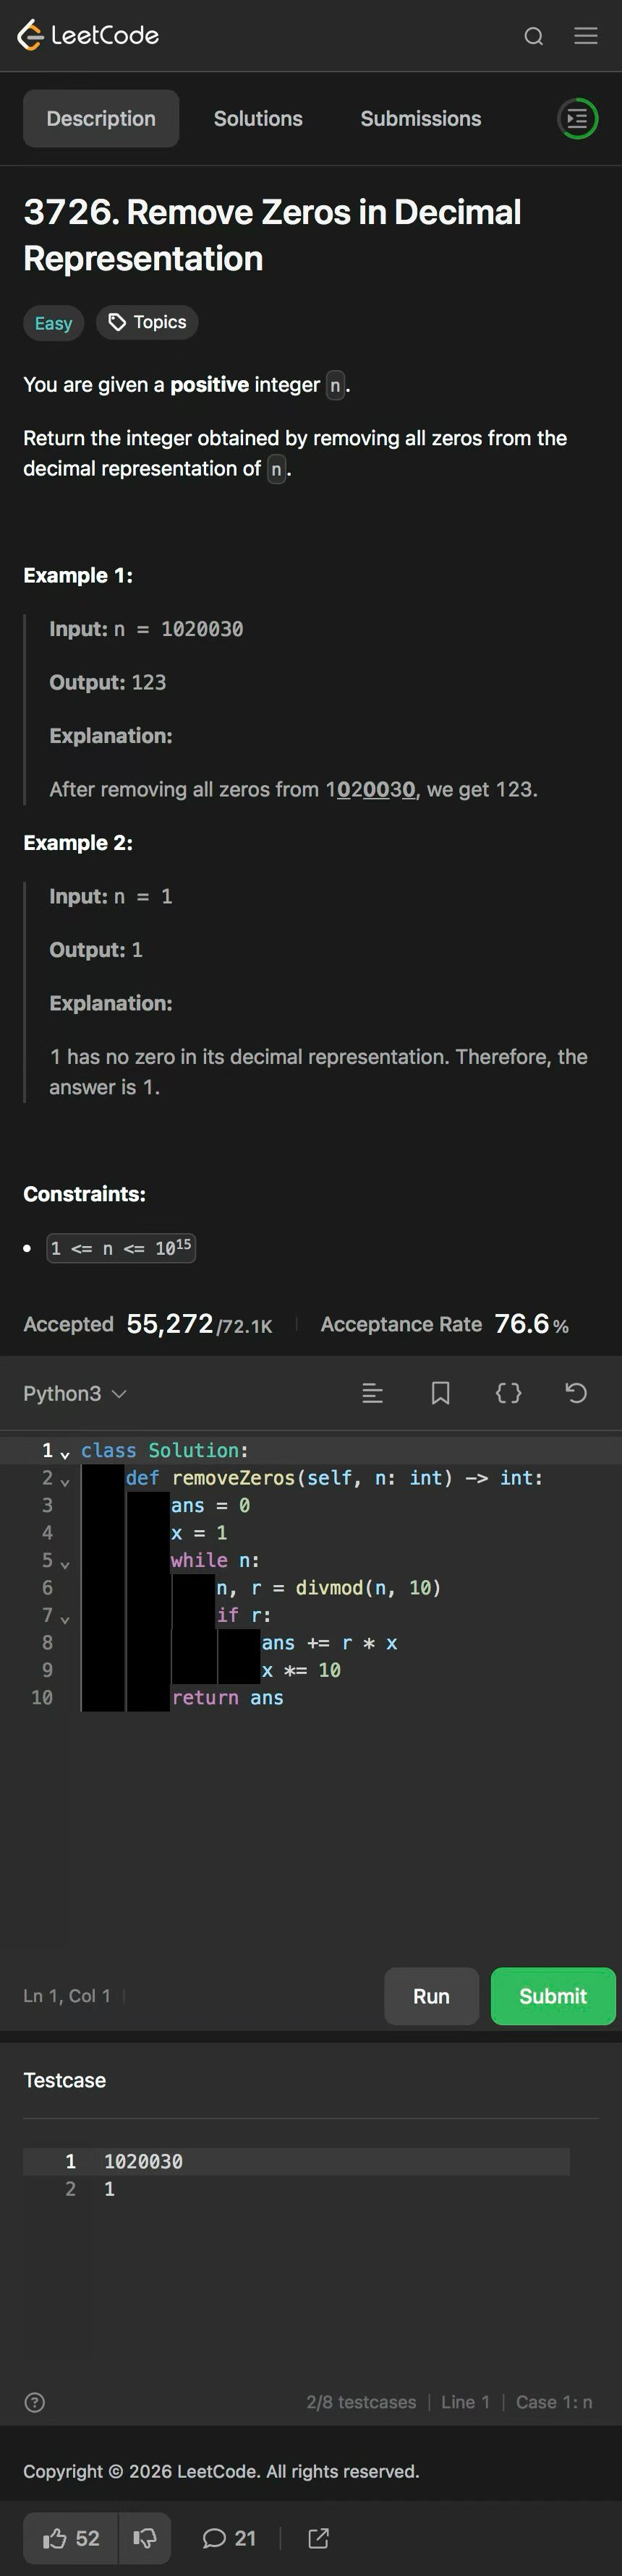Image resolution: width=622 pixels, height=2576 pixels.
Task: Open the search magnifier icon
Action: click(x=534, y=36)
